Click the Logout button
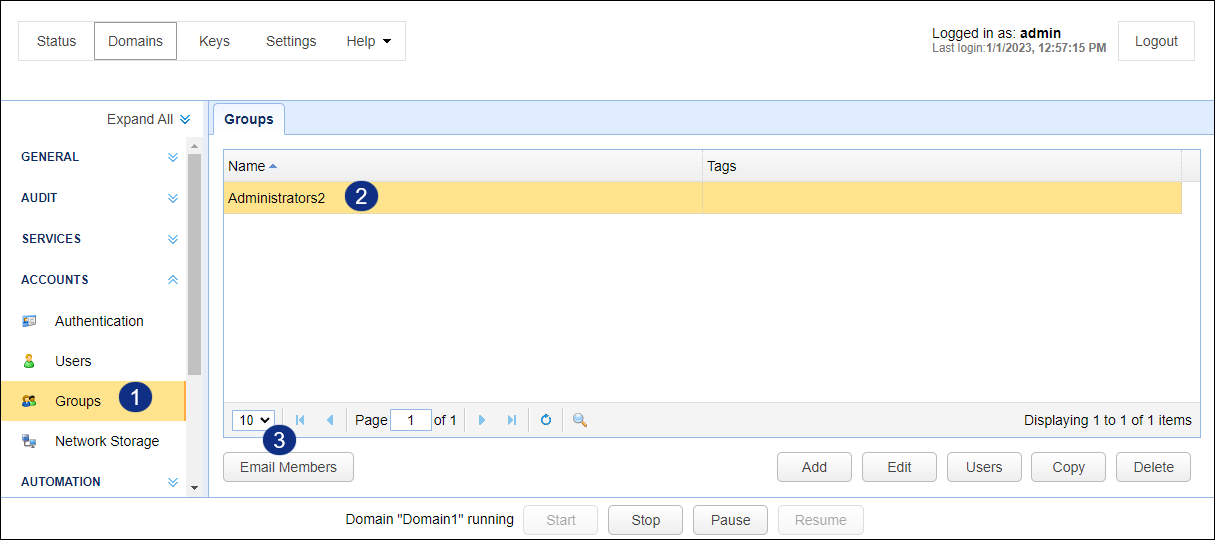 [x=1156, y=41]
